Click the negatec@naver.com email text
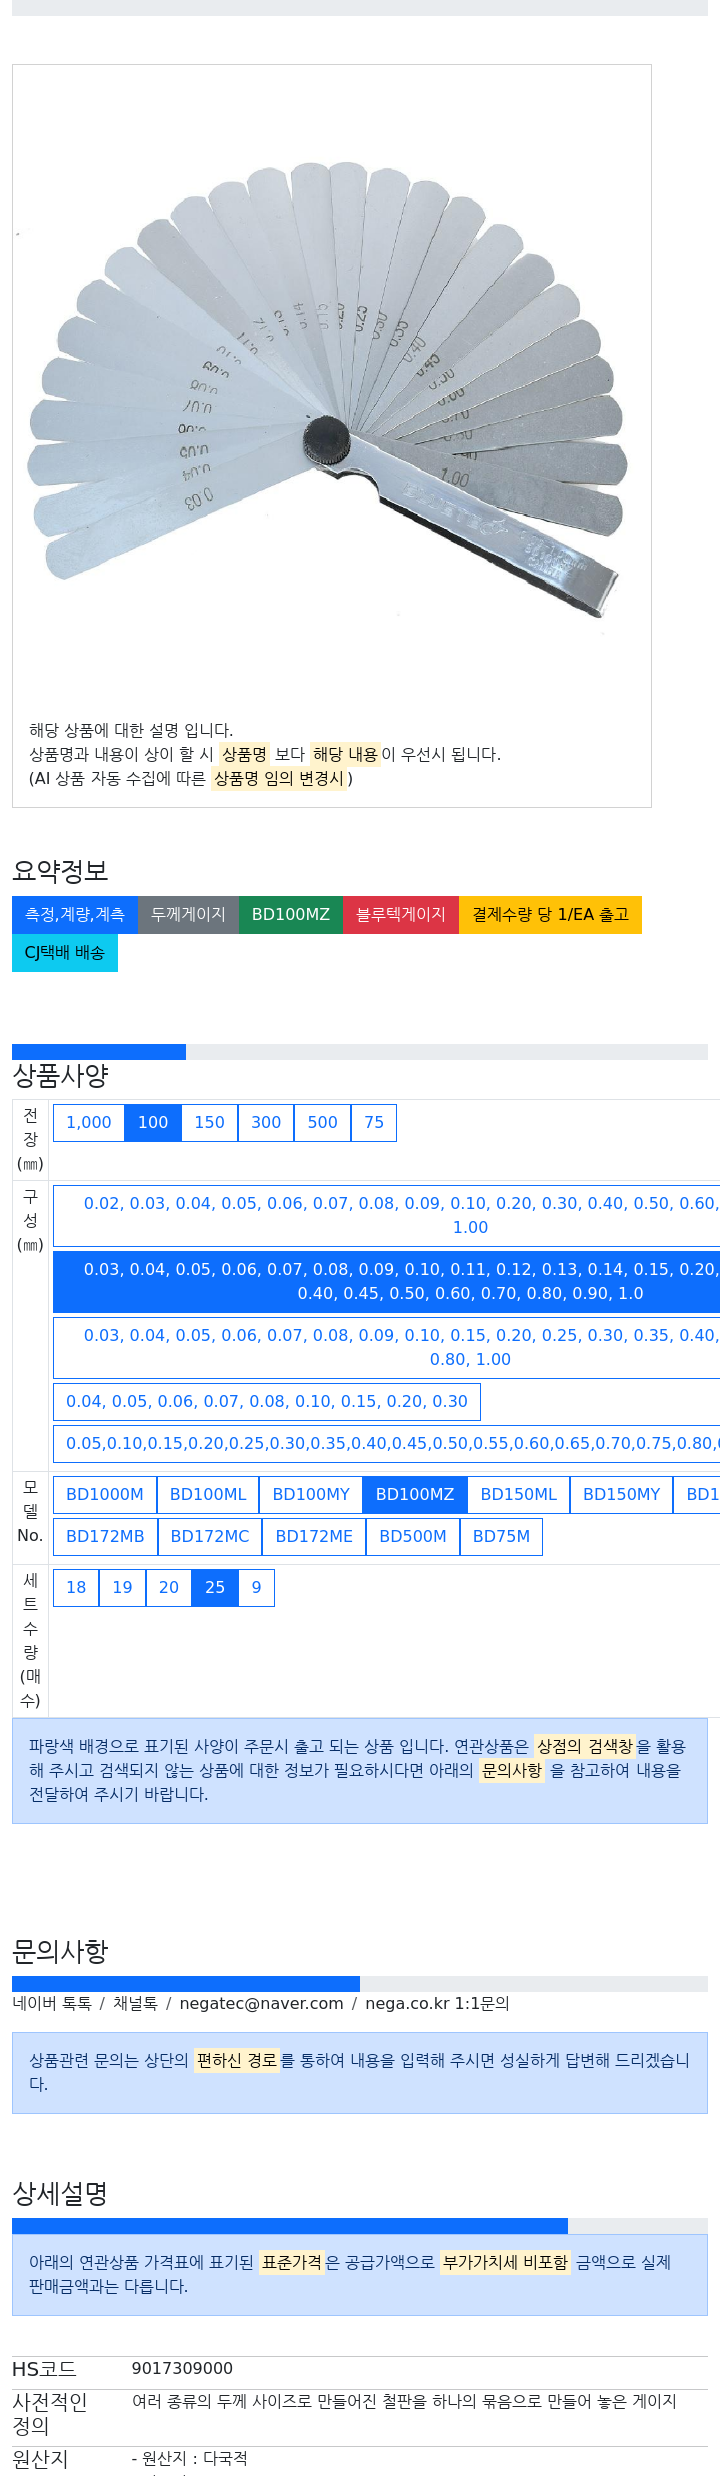 (x=261, y=2004)
